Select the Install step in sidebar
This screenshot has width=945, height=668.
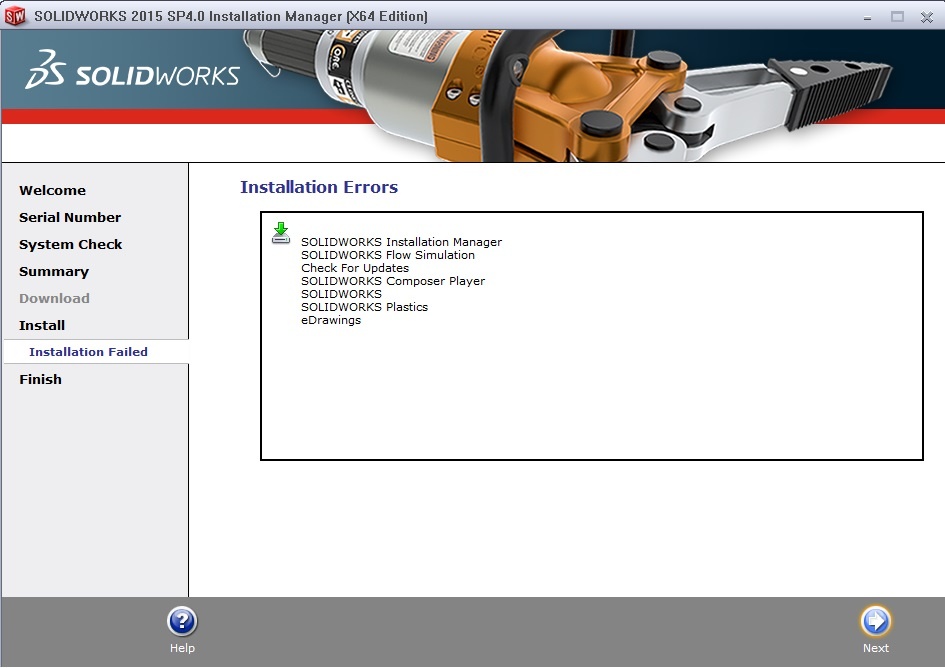click(42, 326)
